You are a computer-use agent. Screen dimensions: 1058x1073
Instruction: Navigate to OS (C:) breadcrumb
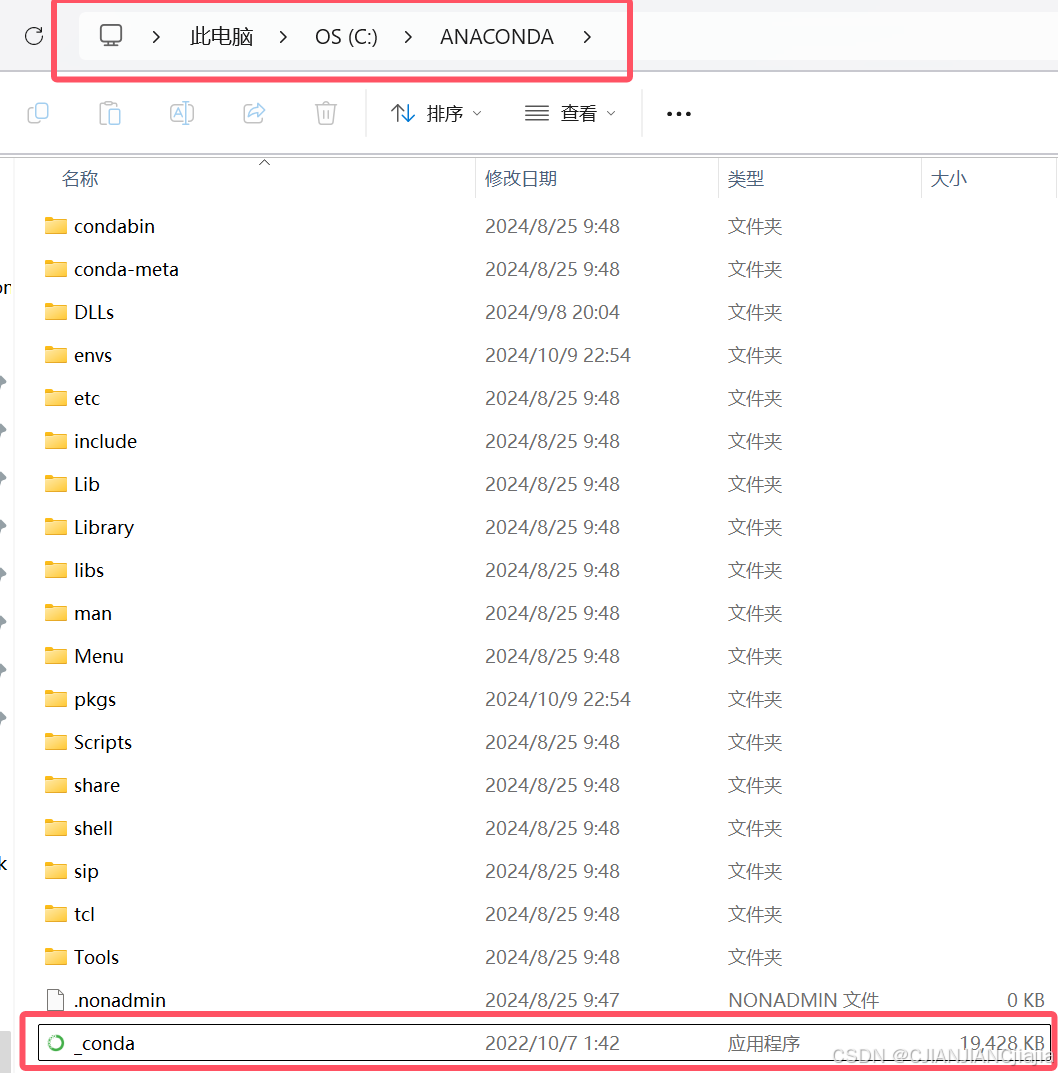point(346,36)
